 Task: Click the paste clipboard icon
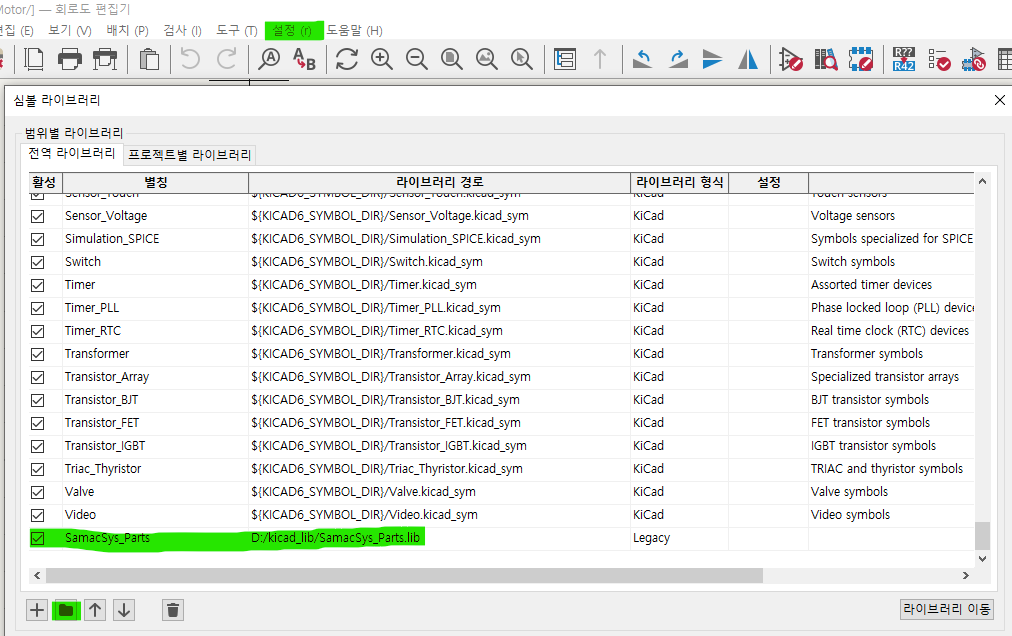tap(149, 59)
